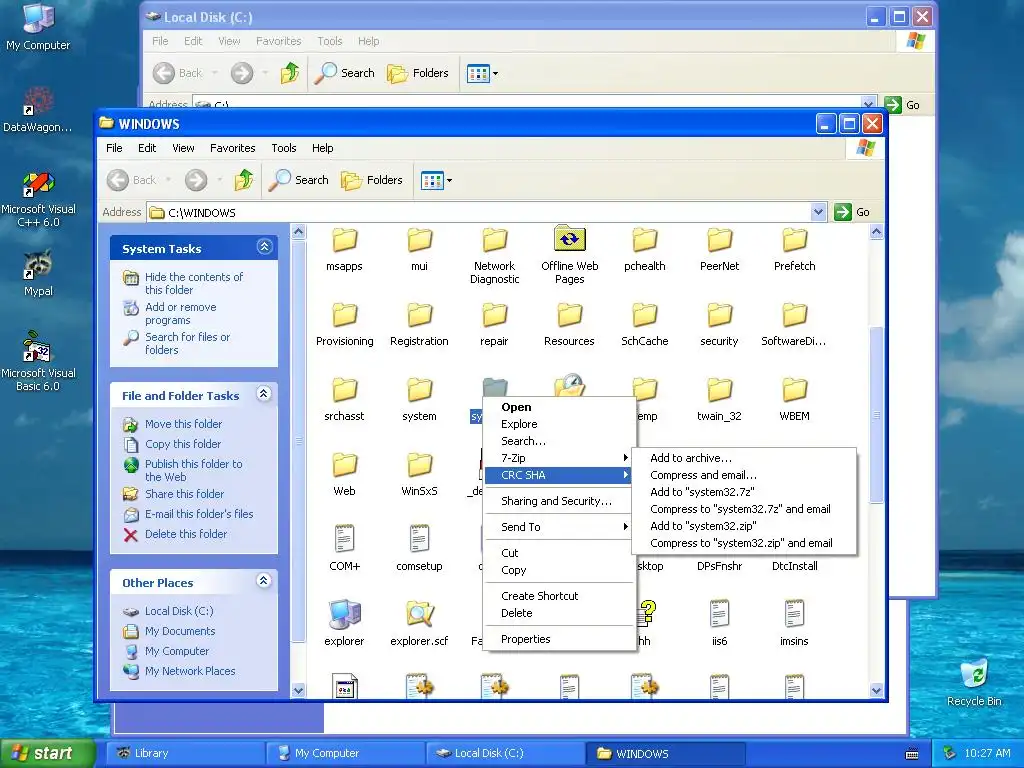Select the COM+ text file icon
1024x768 pixels.
pyautogui.click(x=344, y=539)
